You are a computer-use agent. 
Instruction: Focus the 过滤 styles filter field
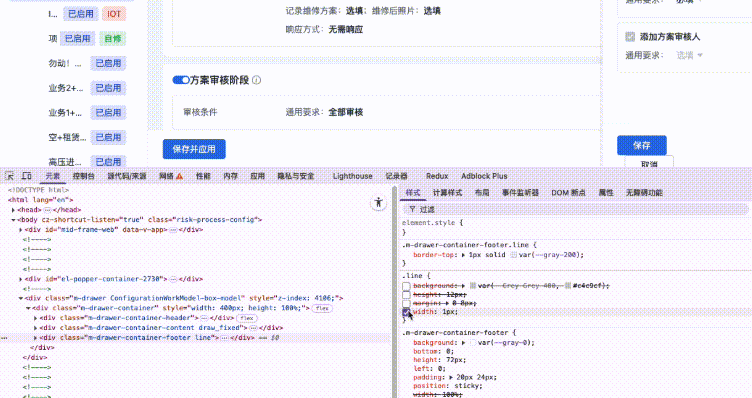pyautogui.click(x=576, y=210)
